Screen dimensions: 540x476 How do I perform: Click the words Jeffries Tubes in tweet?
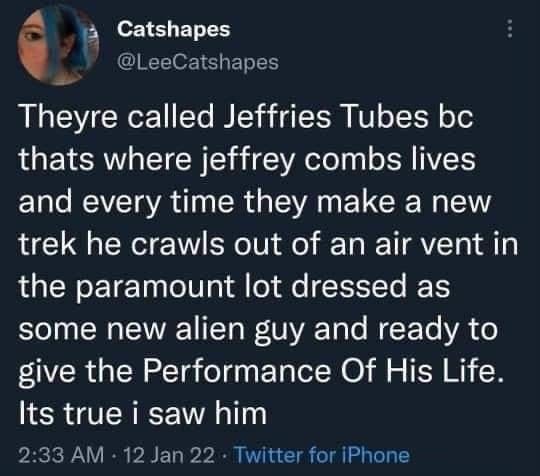pyautogui.click(x=326, y=116)
